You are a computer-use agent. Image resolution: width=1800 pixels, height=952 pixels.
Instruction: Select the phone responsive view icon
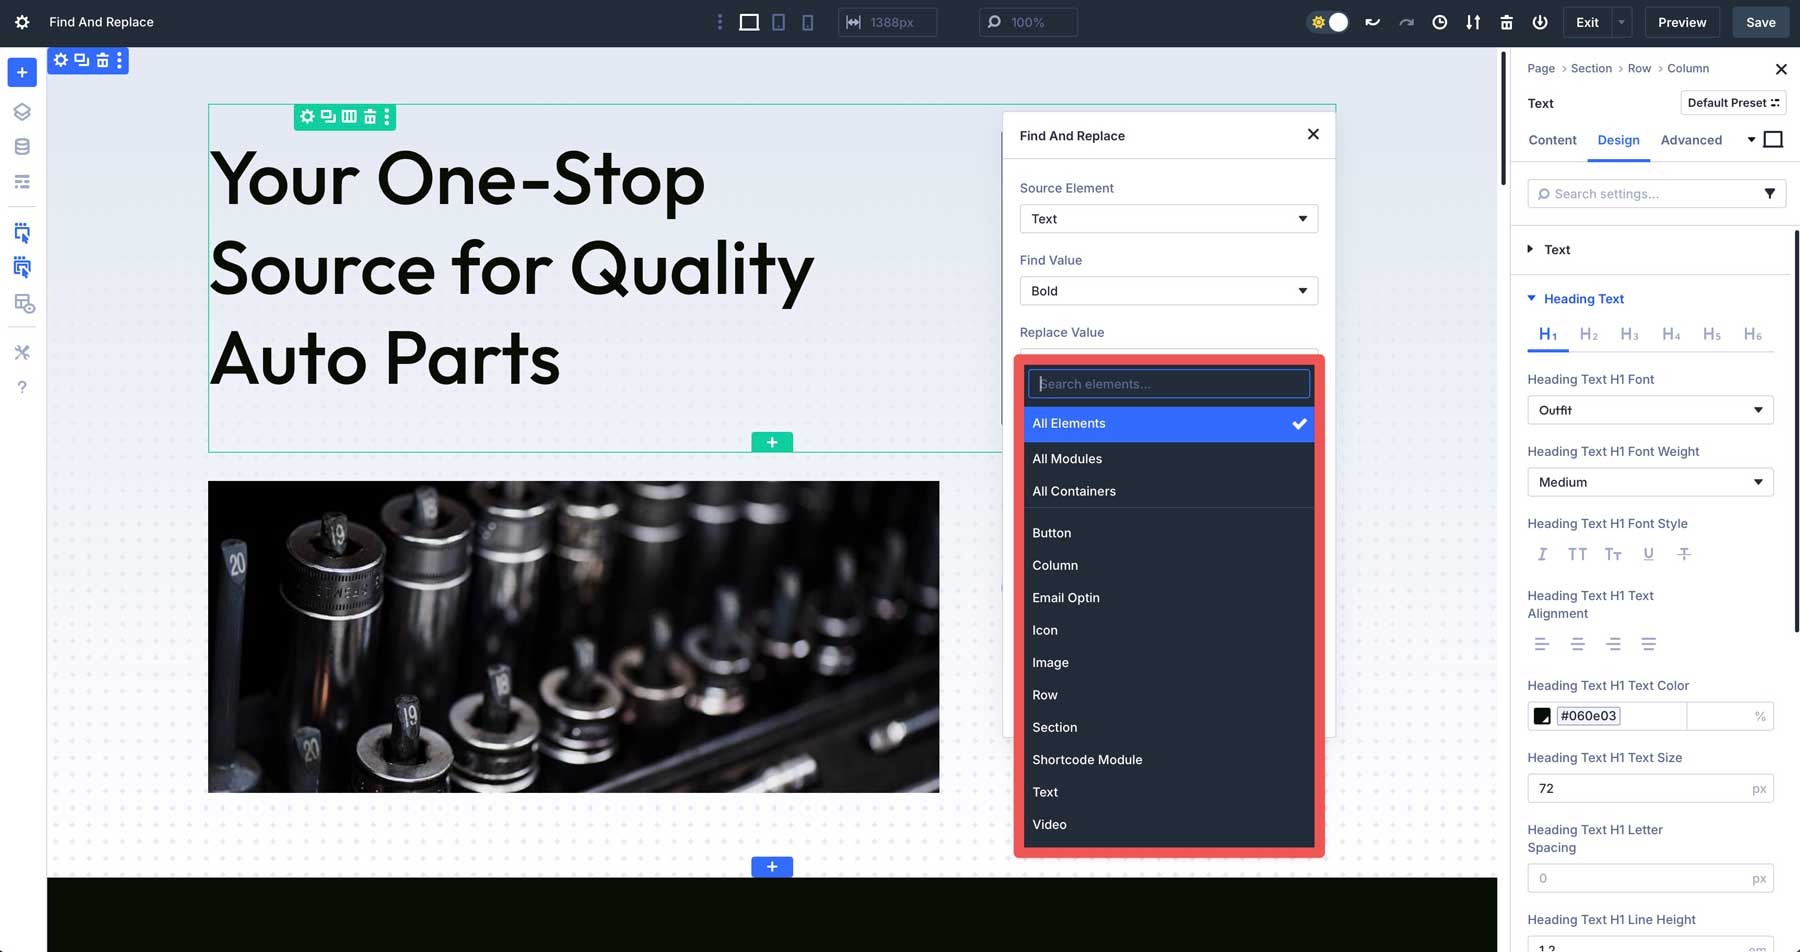tap(806, 22)
